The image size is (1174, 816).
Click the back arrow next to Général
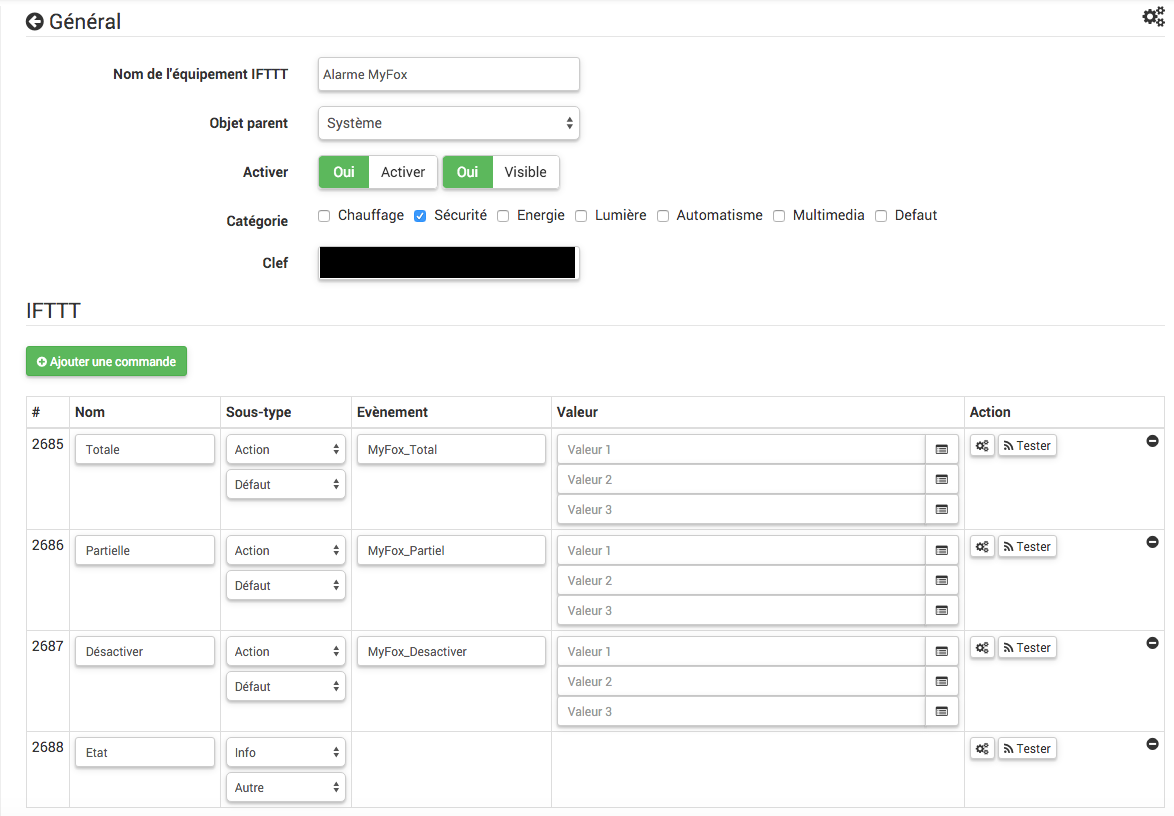(34, 22)
